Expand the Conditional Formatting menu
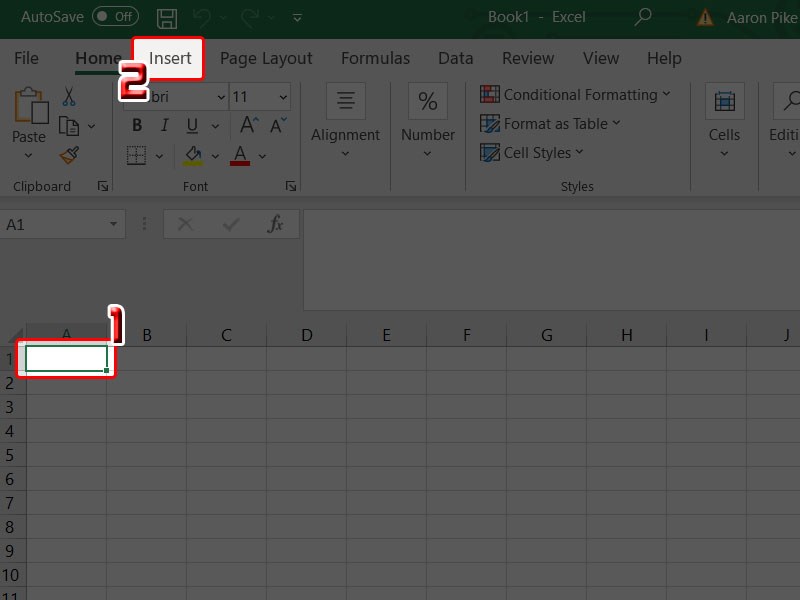 575,95
